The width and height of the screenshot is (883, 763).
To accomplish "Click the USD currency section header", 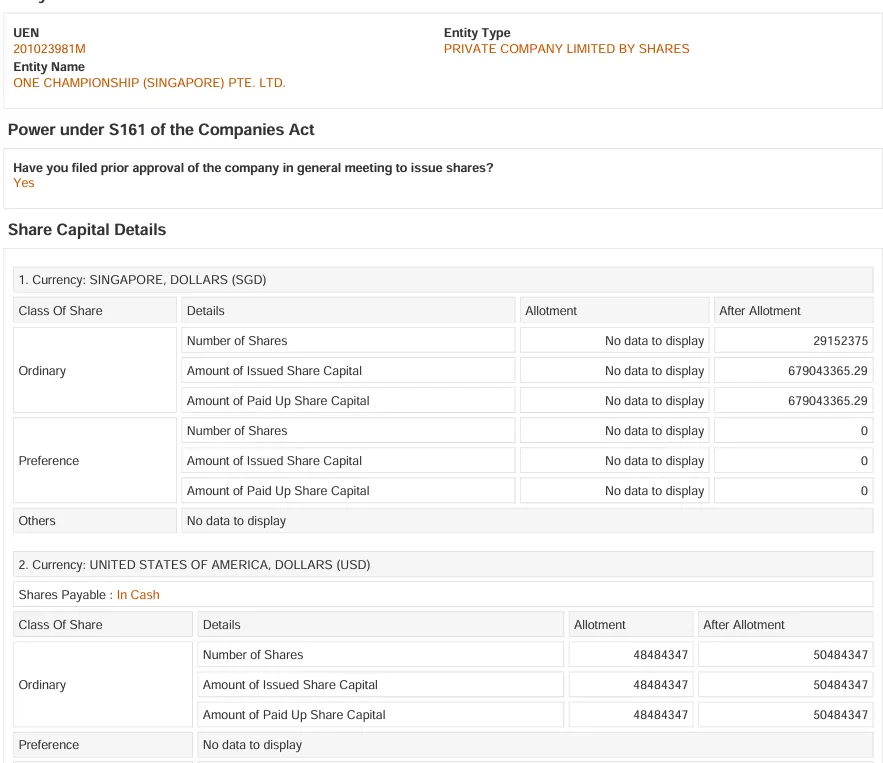I will coord(443,565).
